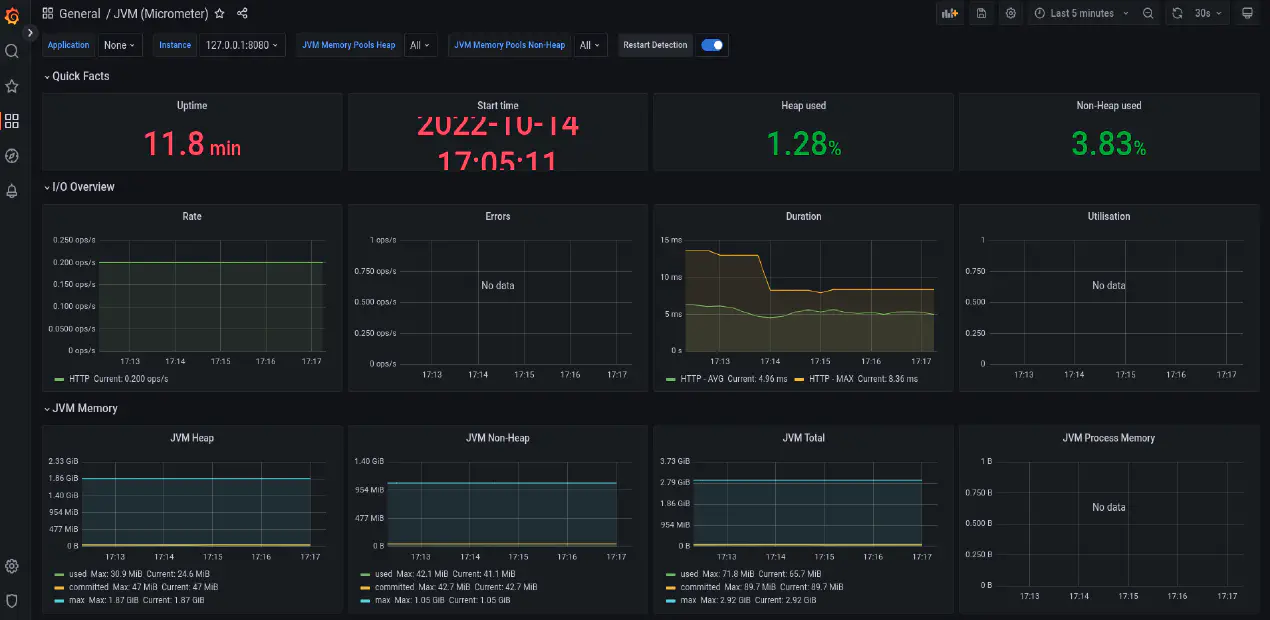Click the Search sidebar icon

11,51
